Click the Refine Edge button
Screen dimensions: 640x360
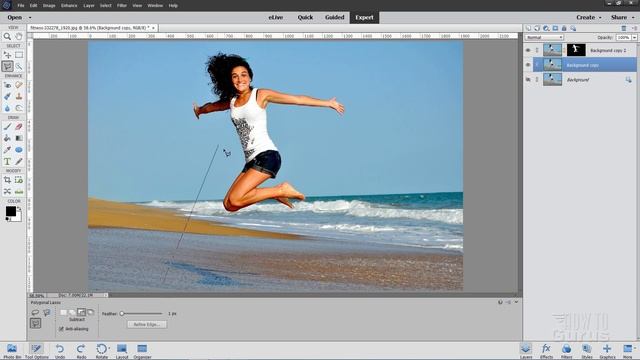click(x=147, y=324)
